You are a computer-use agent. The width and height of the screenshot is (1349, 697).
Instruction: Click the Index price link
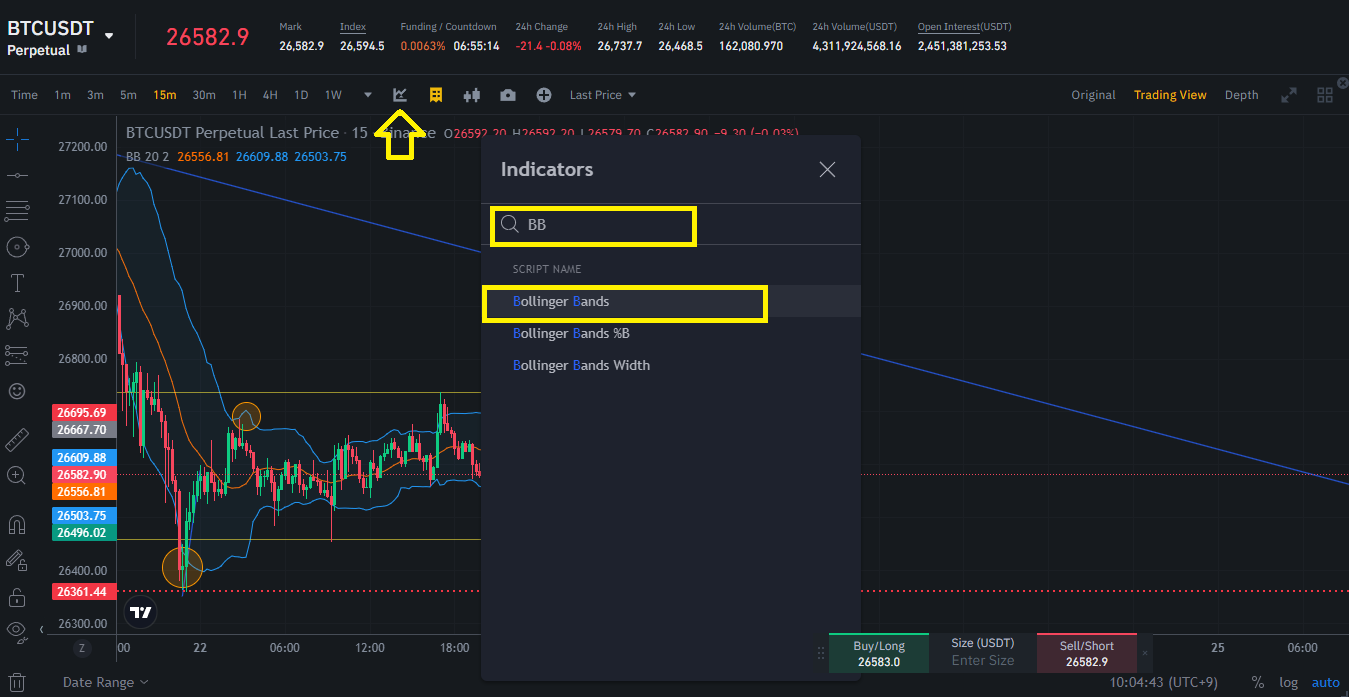coord(352,26)
